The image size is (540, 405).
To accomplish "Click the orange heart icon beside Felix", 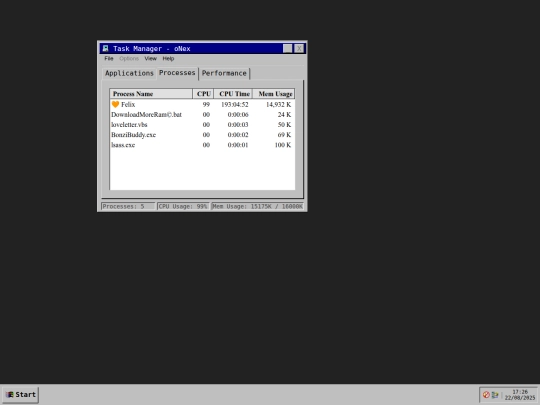I will click(115, 104).
